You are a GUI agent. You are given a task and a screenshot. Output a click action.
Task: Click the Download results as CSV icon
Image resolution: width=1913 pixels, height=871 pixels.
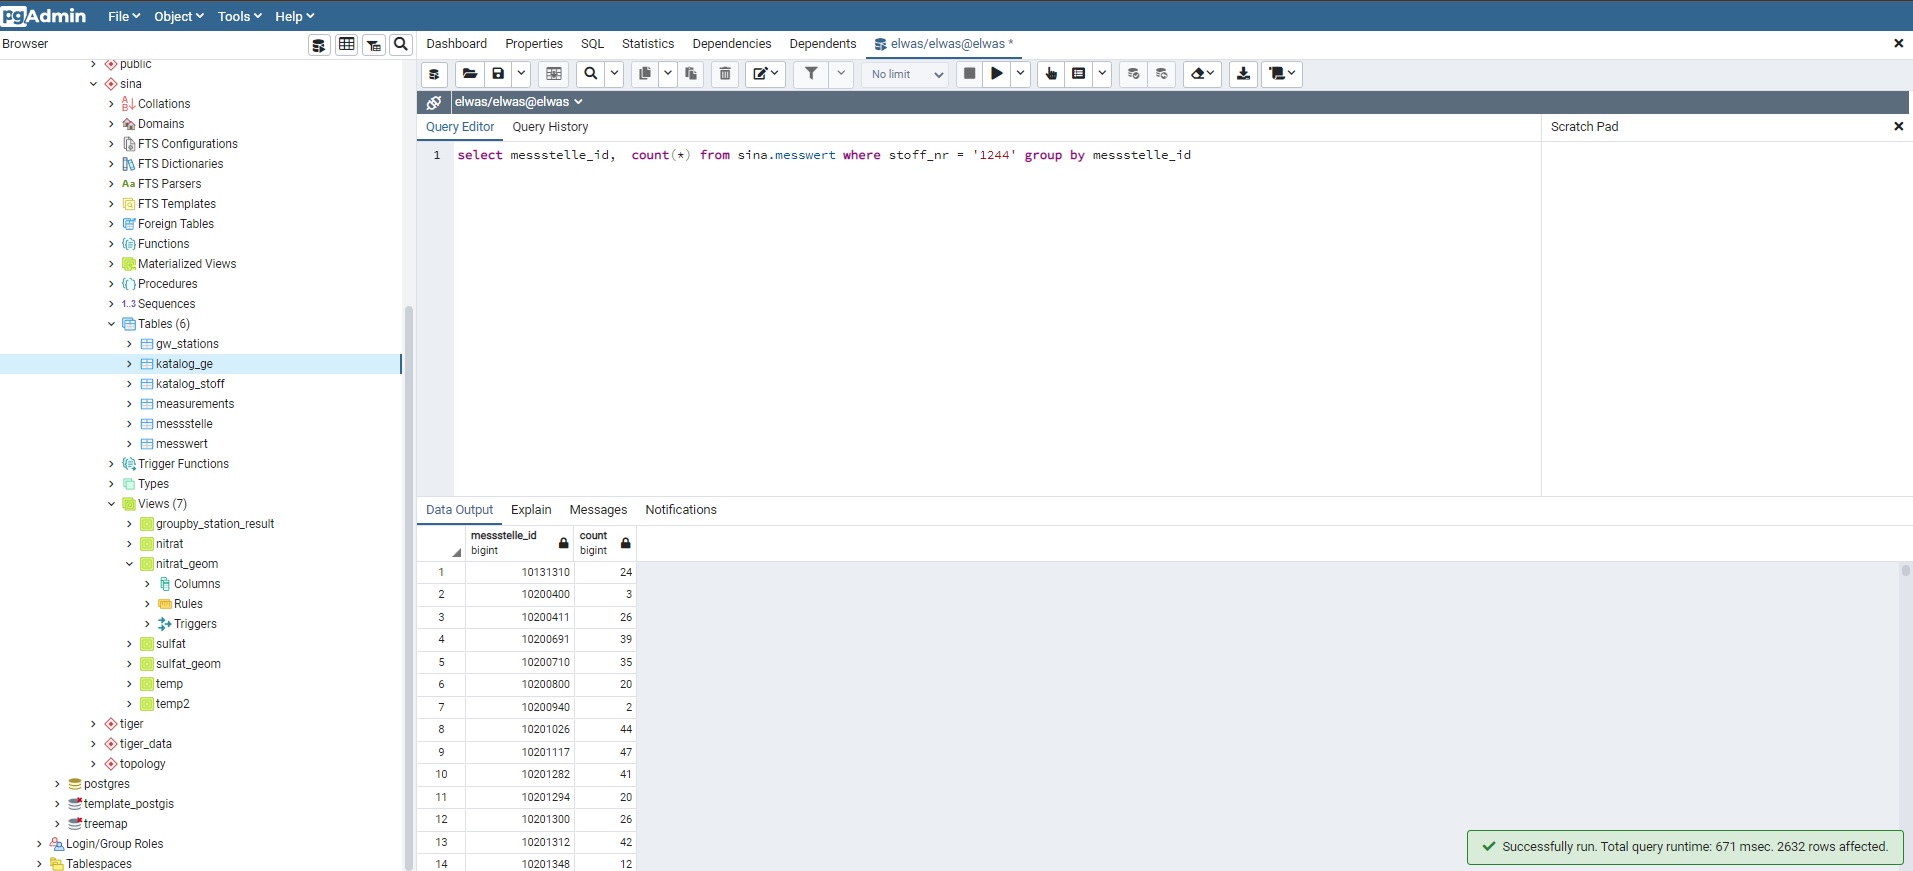pyautogui.click(x=1243, y=74)
